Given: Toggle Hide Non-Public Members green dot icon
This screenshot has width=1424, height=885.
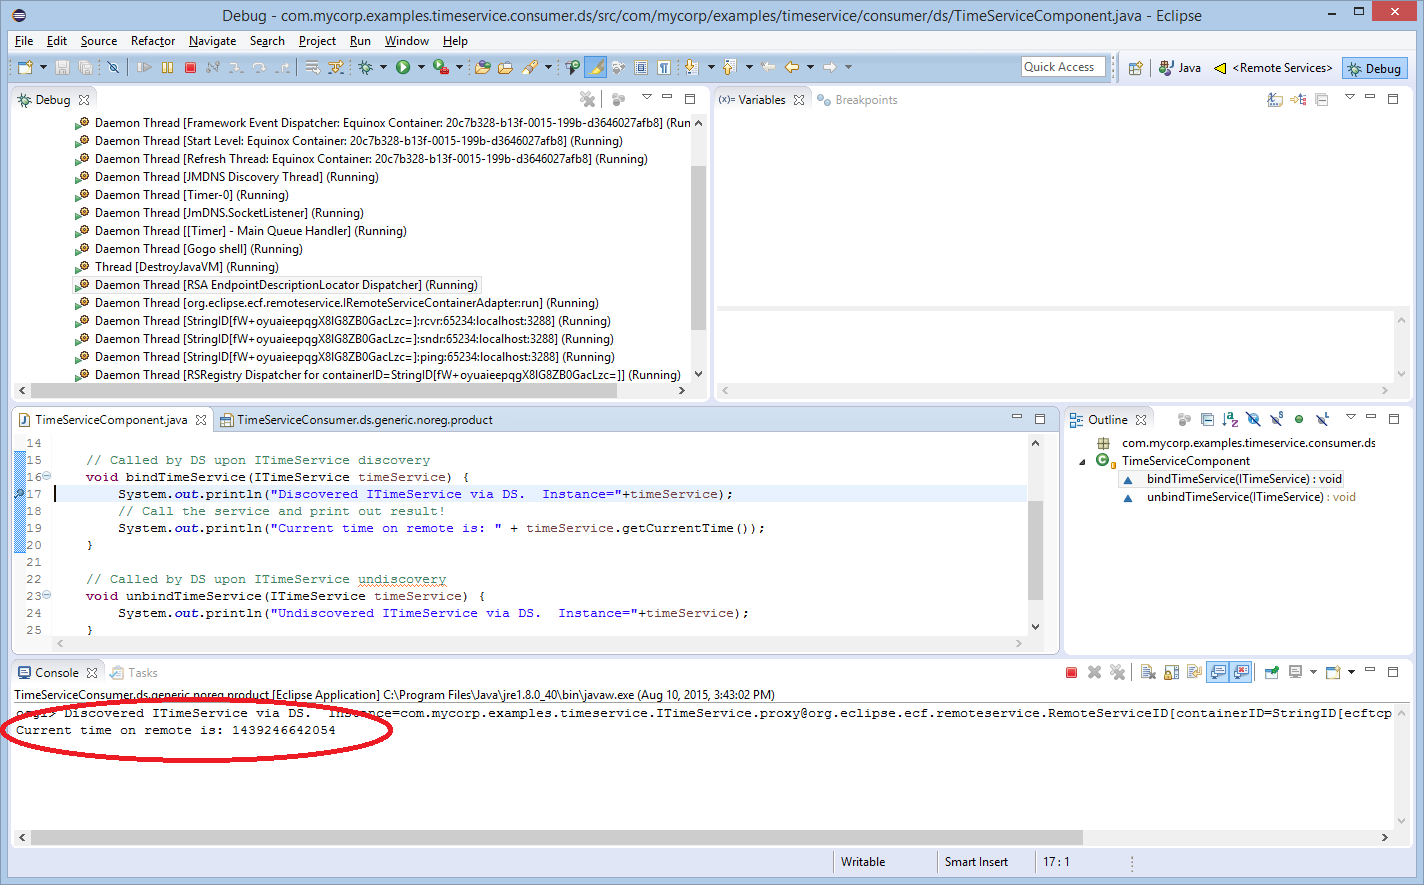Looking at the screenshot, I should point(1299,419).
